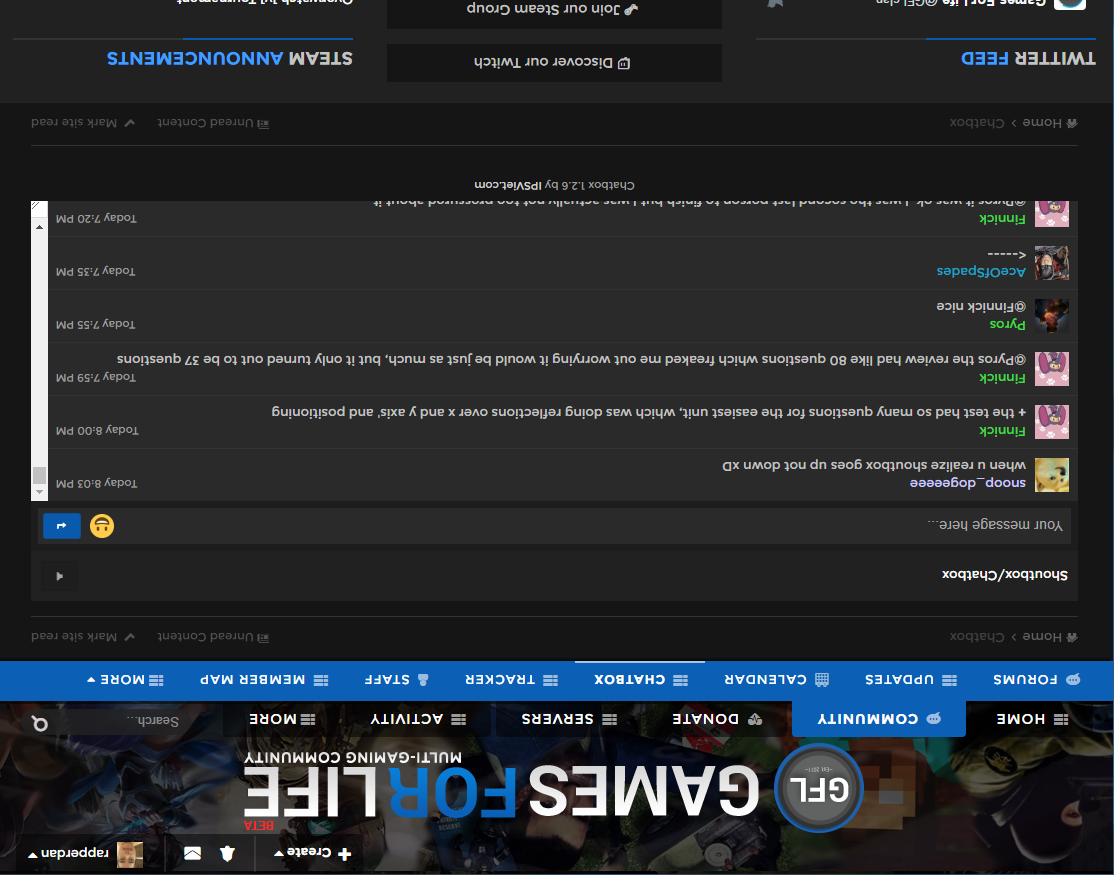
Task: Click the search magnifier icon
Action: point(40,723)
